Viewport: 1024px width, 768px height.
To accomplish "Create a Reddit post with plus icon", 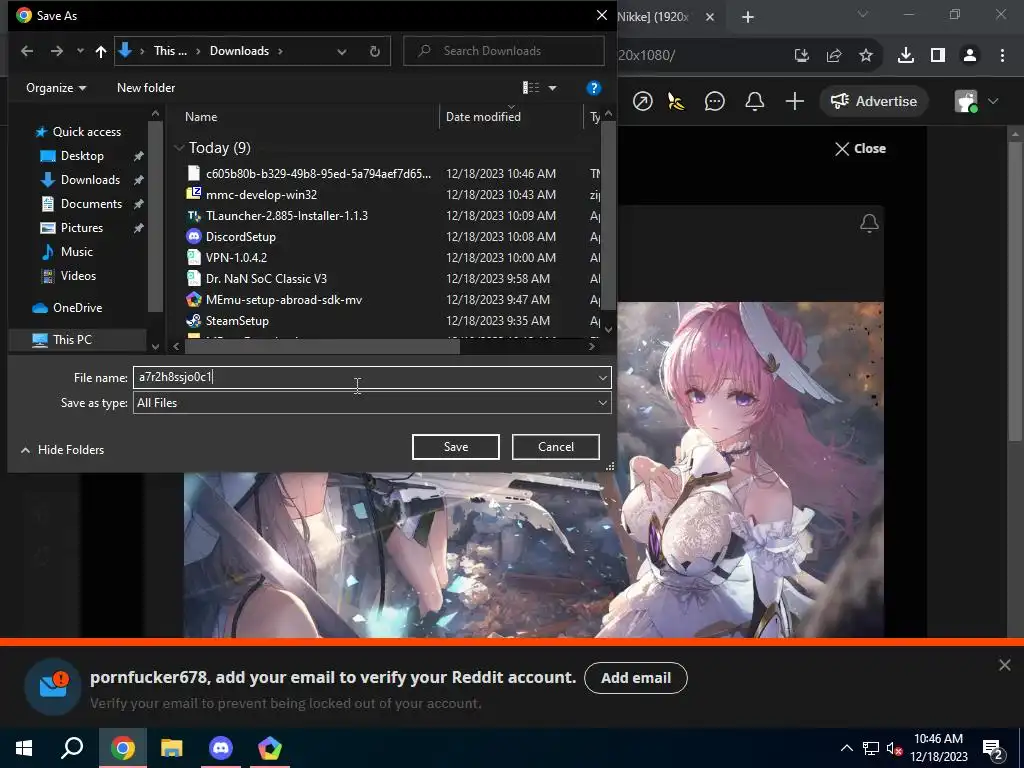I will 795,101.
